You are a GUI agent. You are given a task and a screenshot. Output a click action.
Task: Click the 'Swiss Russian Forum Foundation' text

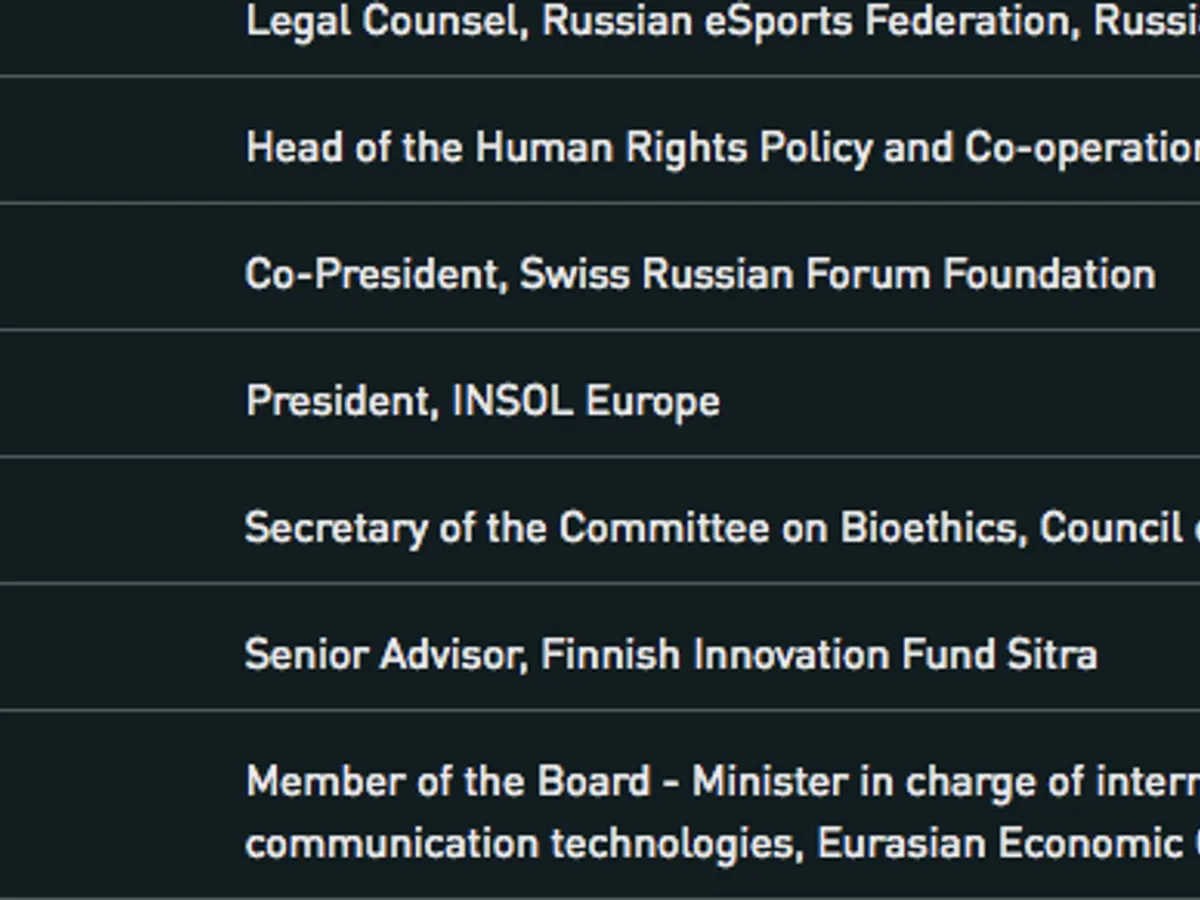click(837, 274)
